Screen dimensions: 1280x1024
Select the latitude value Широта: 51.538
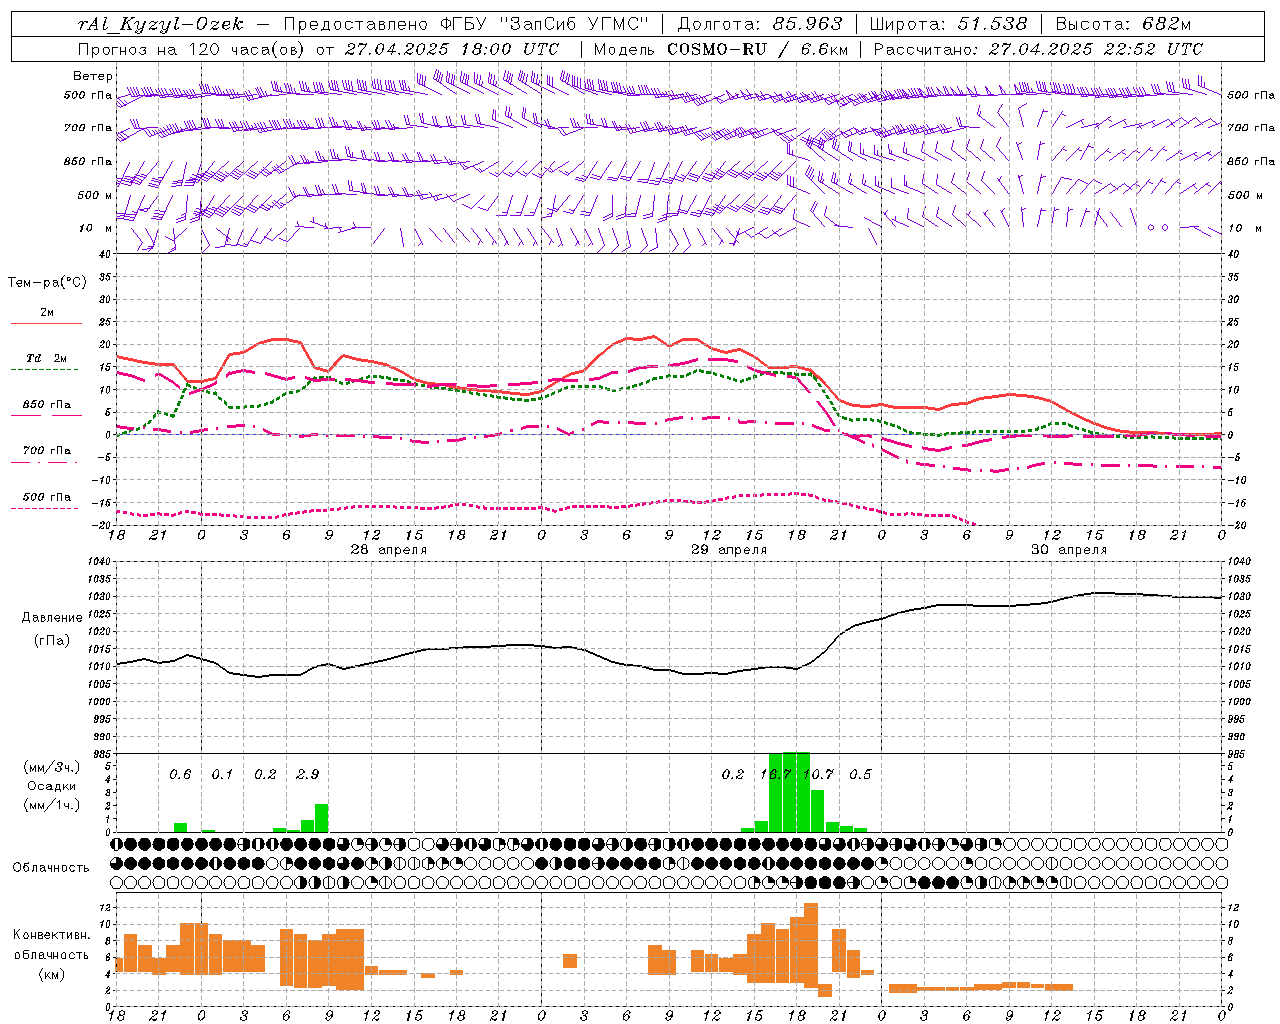click(x=949, y=24)
